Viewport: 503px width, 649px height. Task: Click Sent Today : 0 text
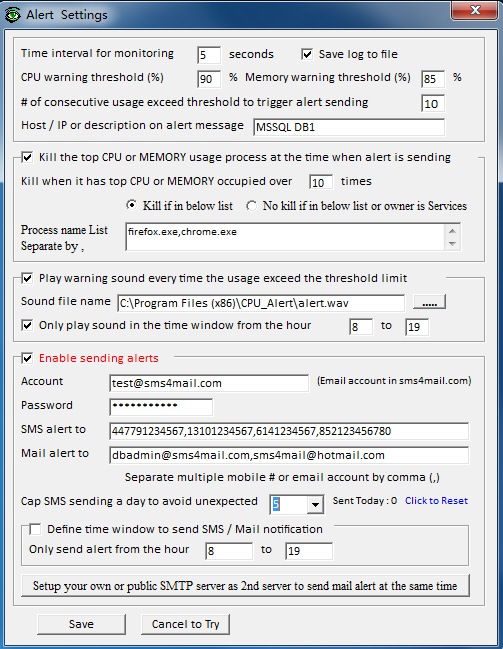pyautogui.click(x=365, y=501)
